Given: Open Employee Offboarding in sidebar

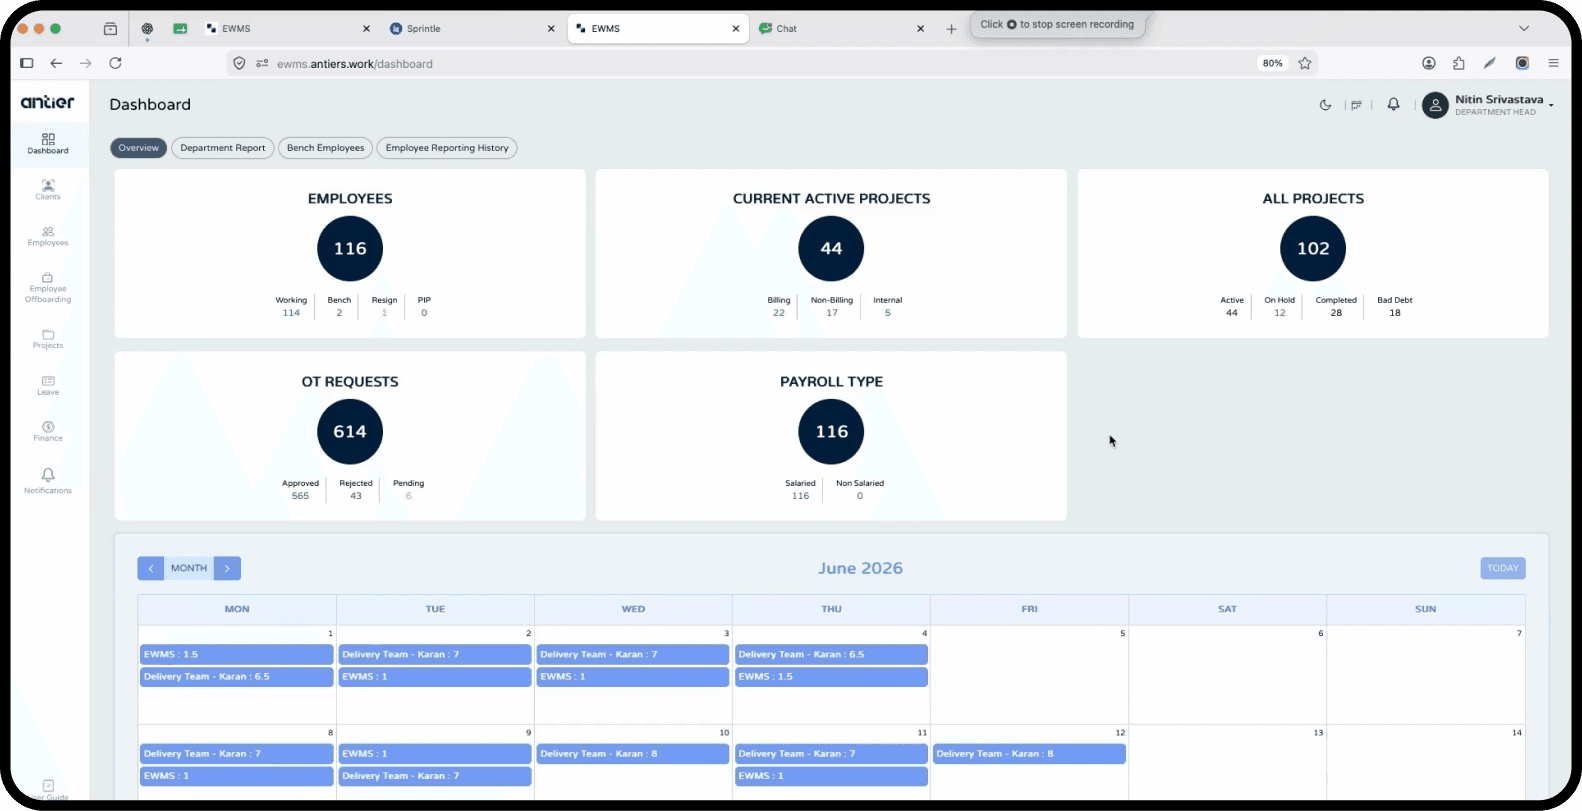Looking at the screenshot, I should point(48,288).
